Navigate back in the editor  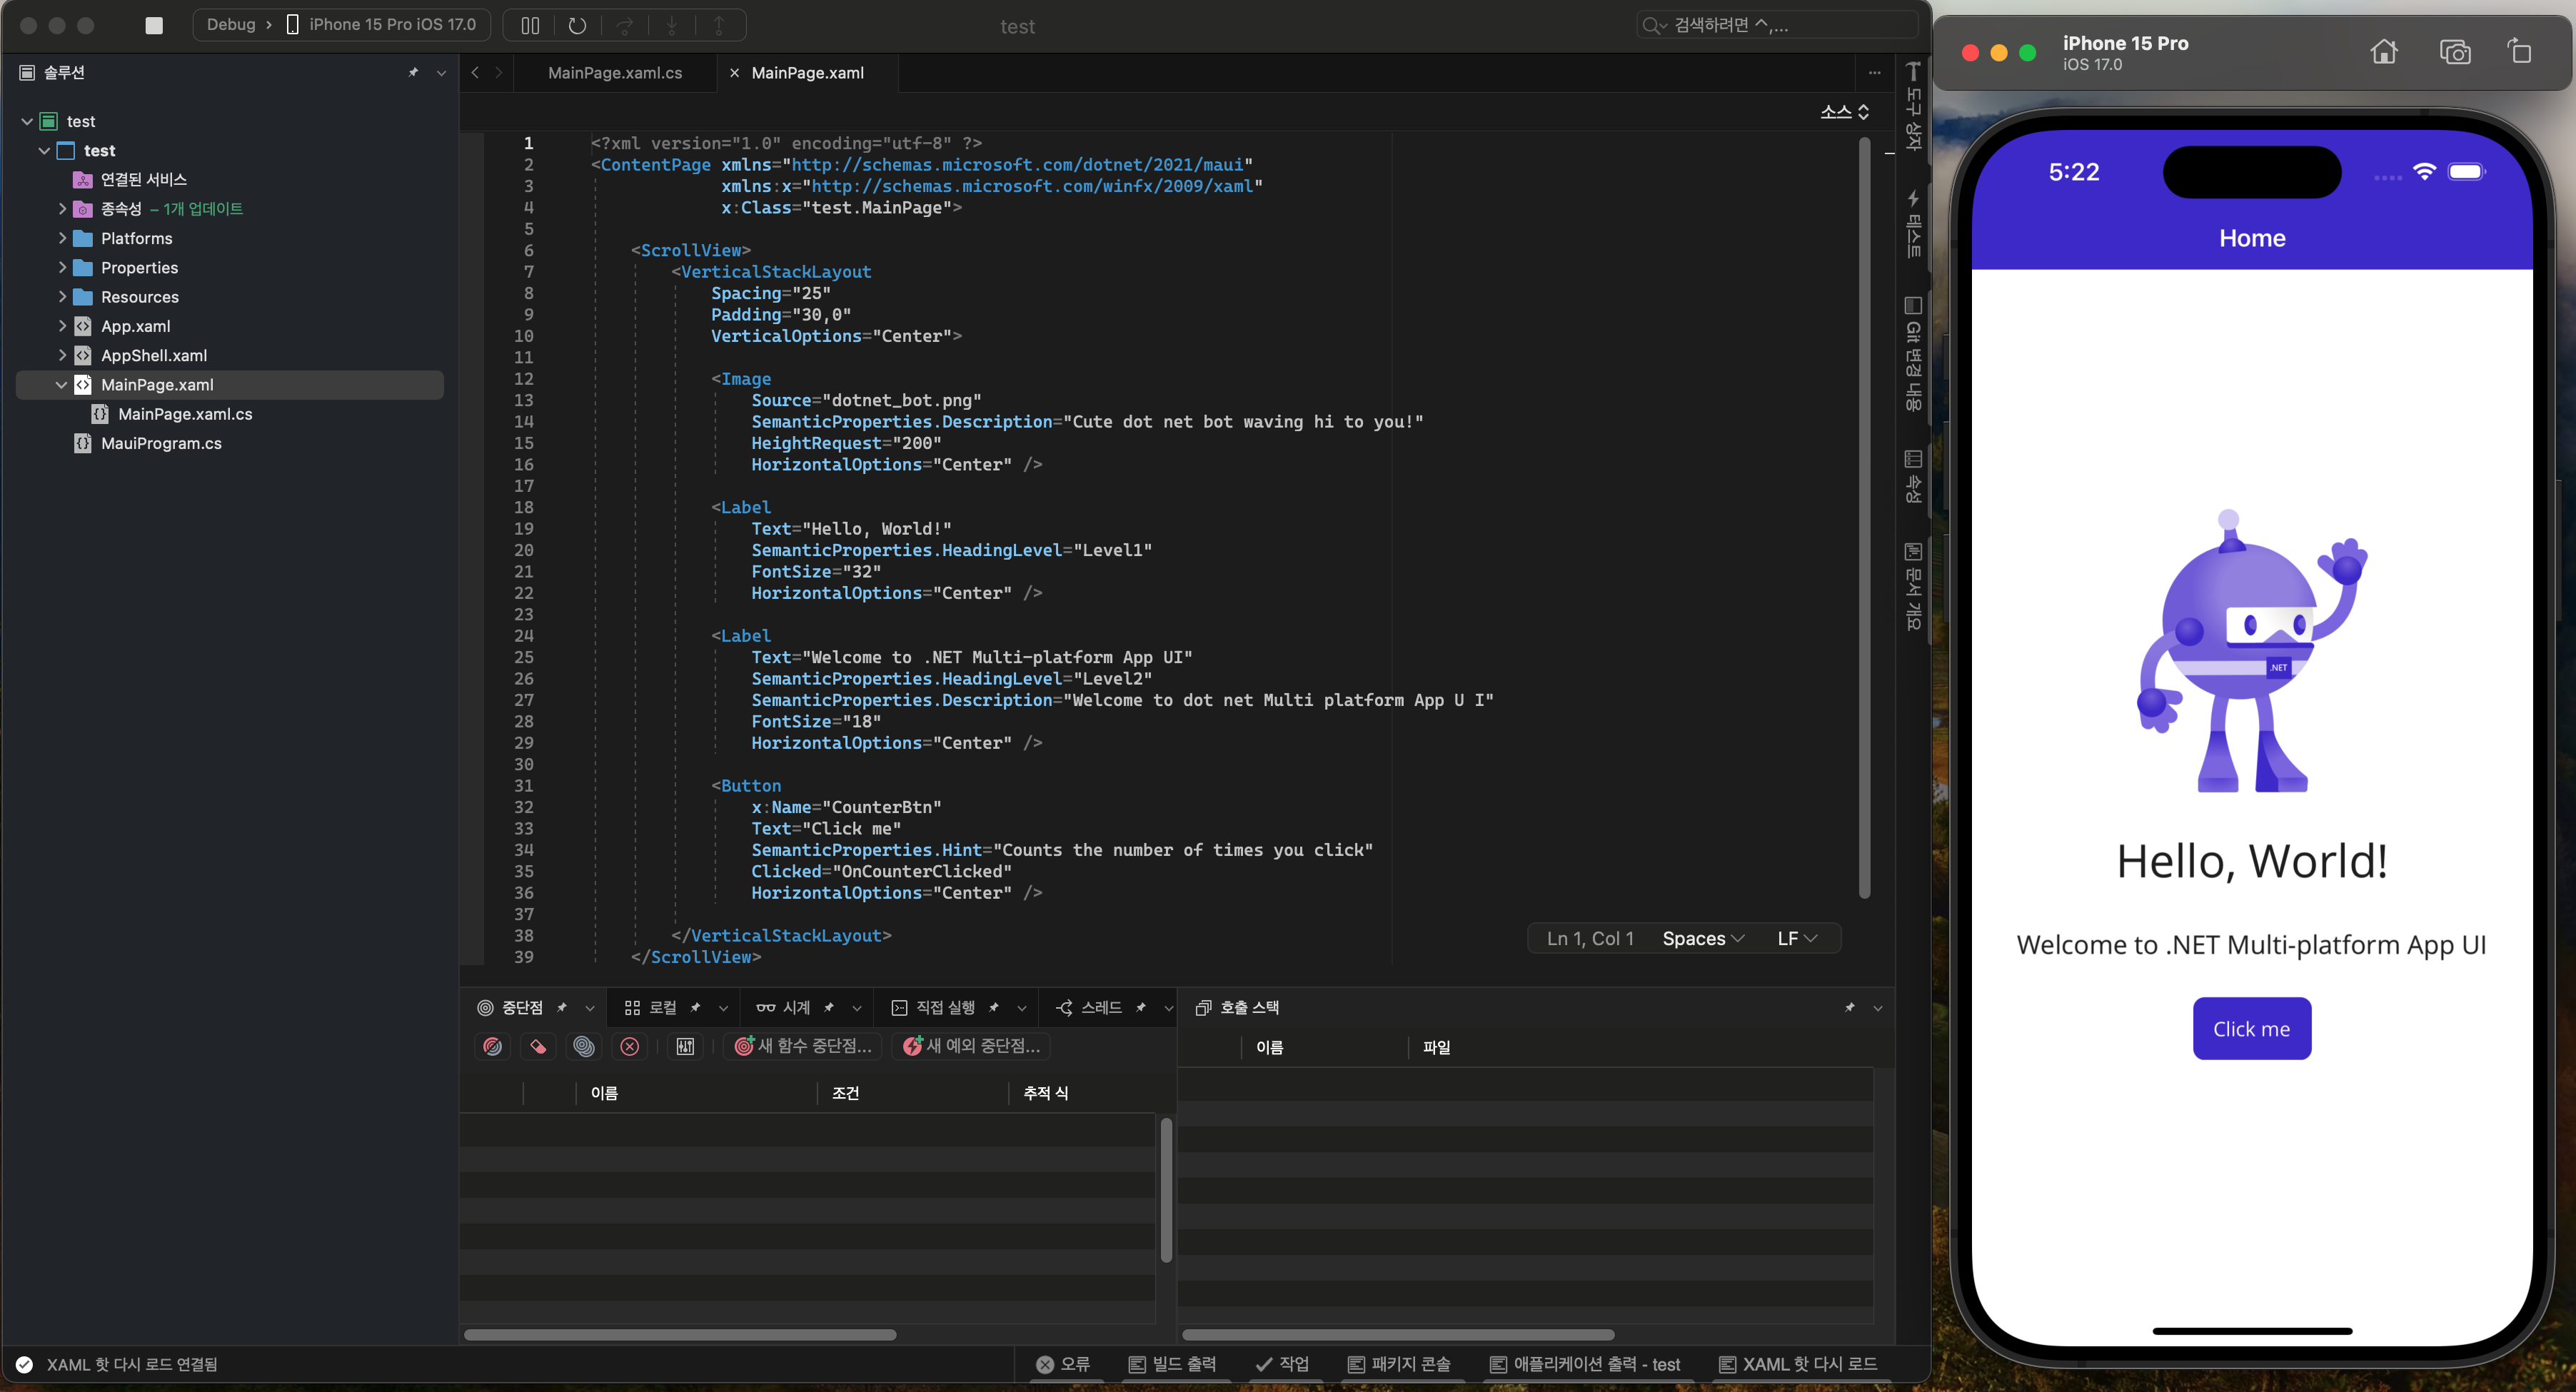click(475, 72)
